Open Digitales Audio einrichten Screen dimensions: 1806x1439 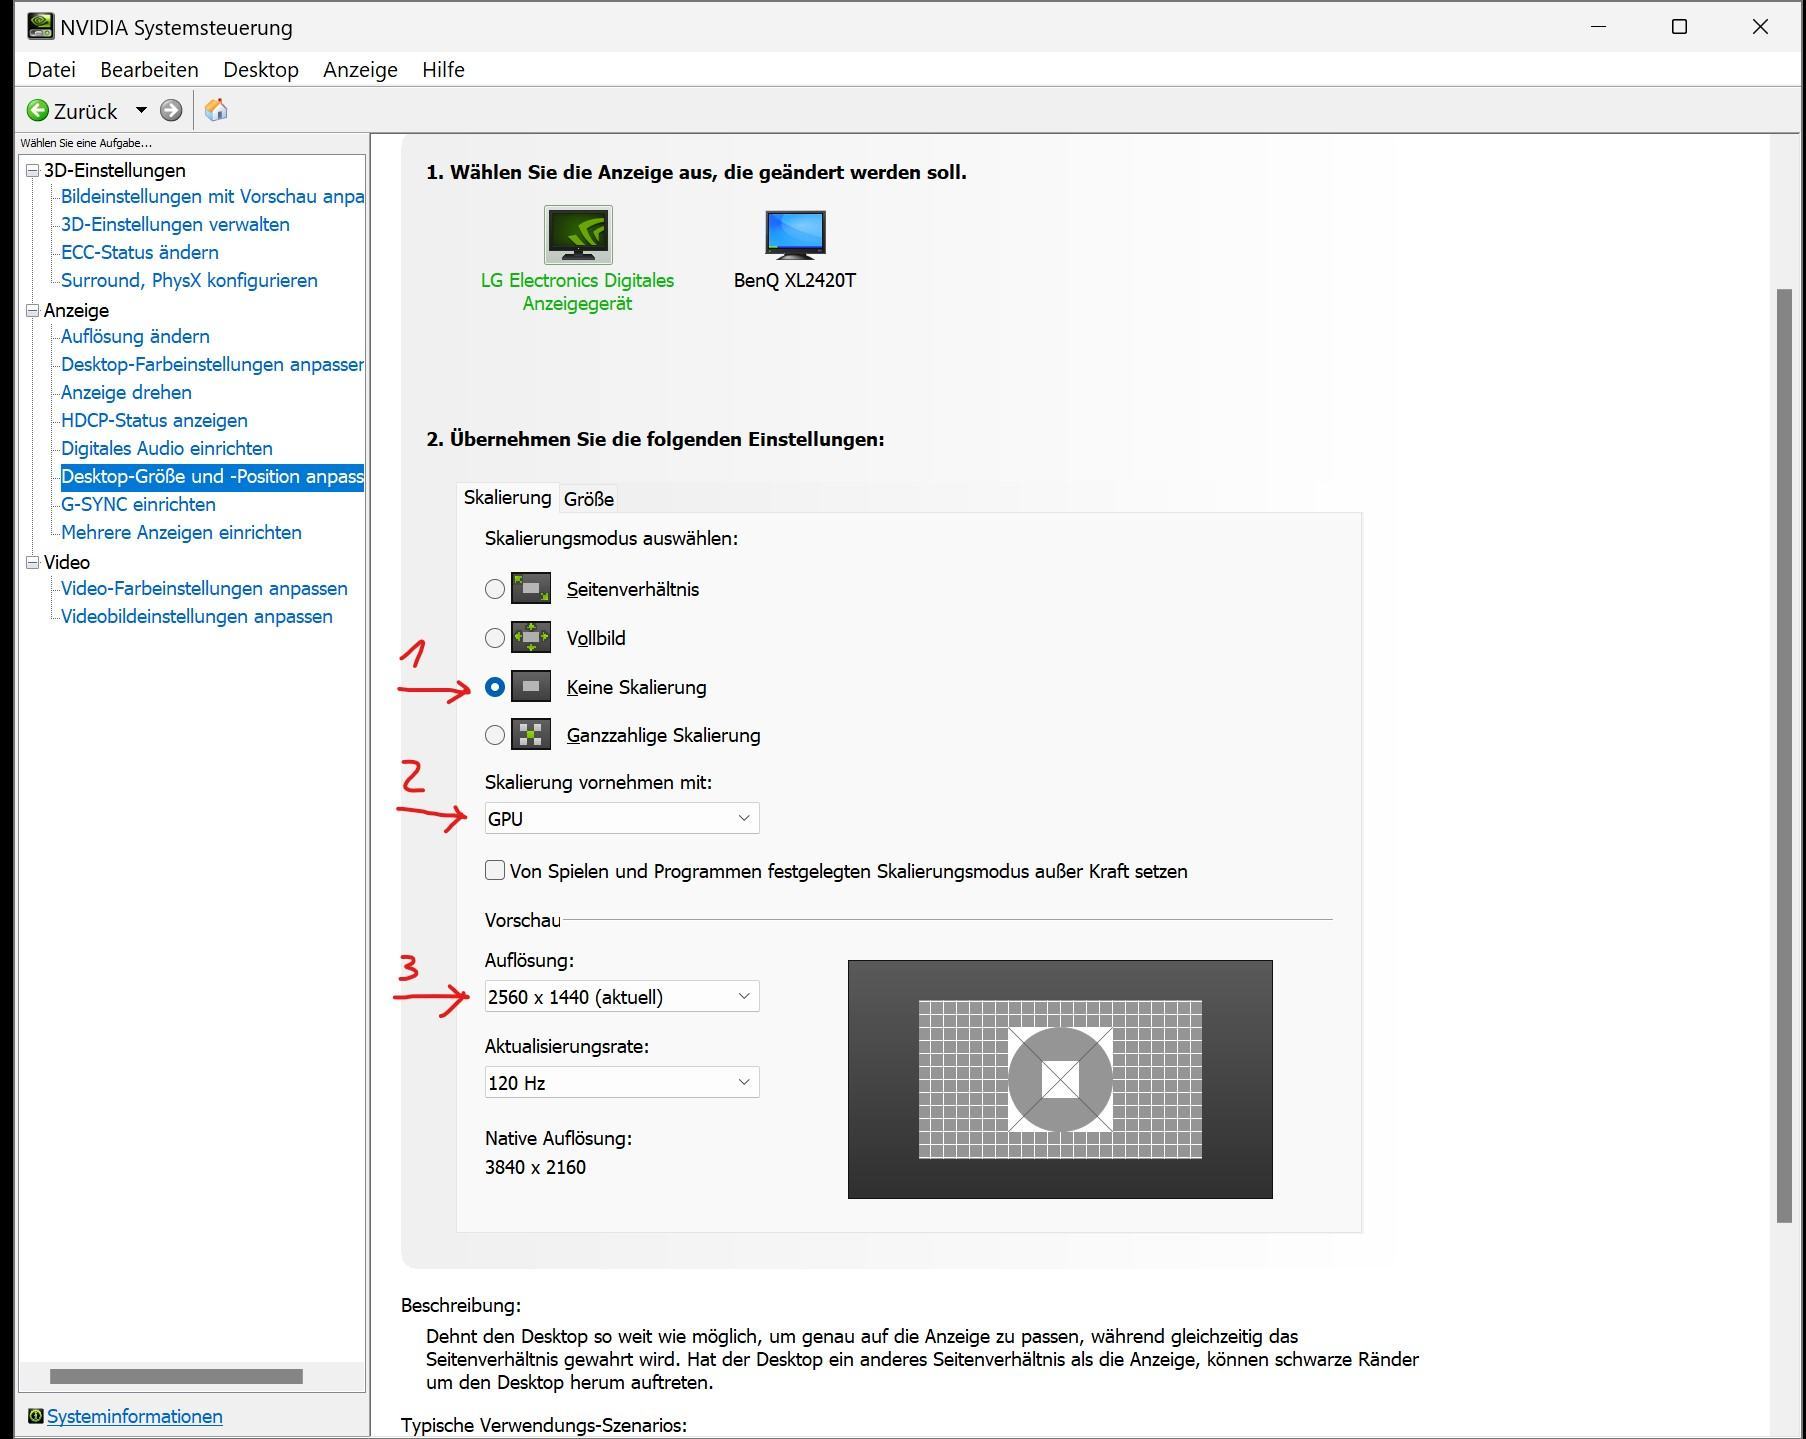point(167,449)
